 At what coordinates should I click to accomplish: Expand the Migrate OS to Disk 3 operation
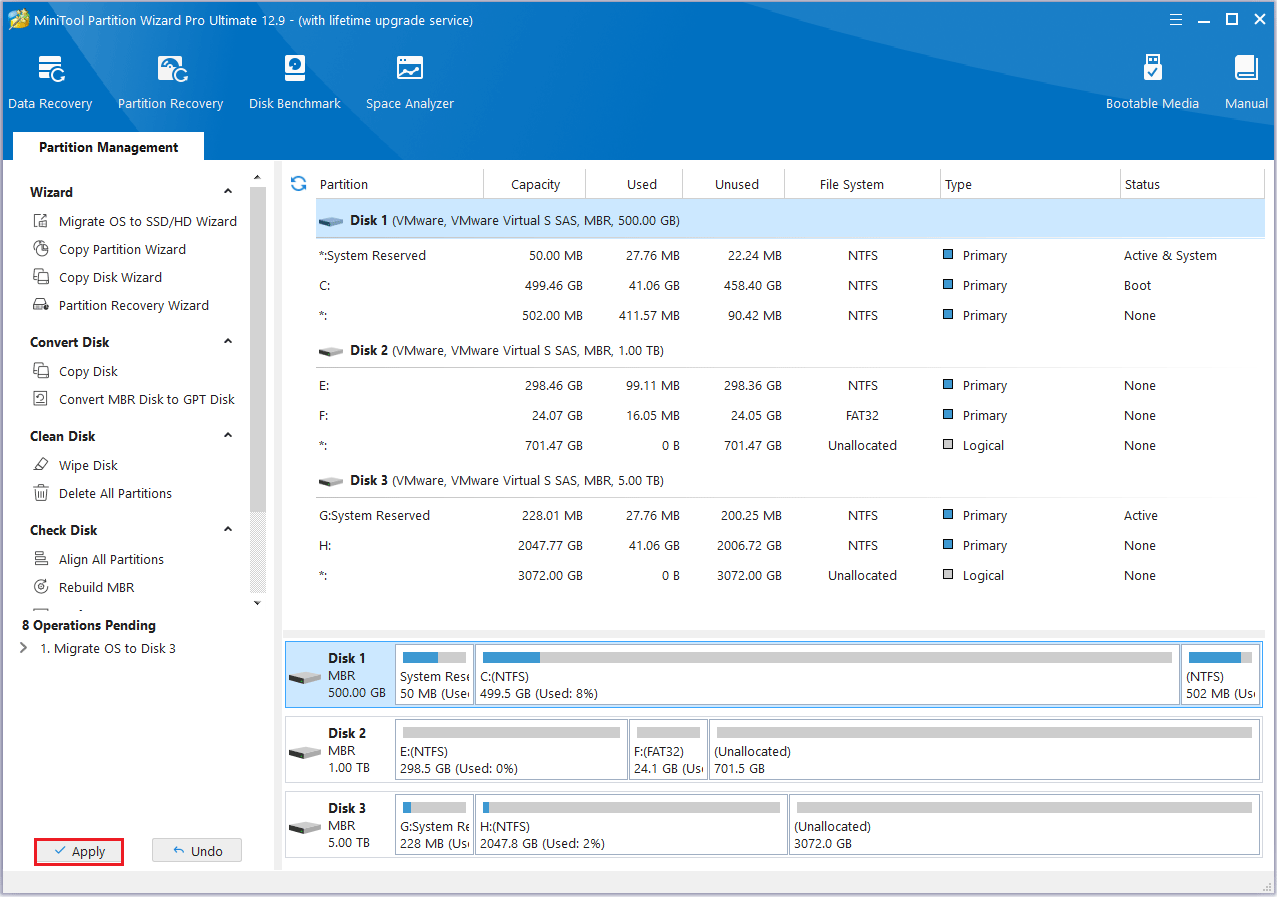[x=22, y=646]
